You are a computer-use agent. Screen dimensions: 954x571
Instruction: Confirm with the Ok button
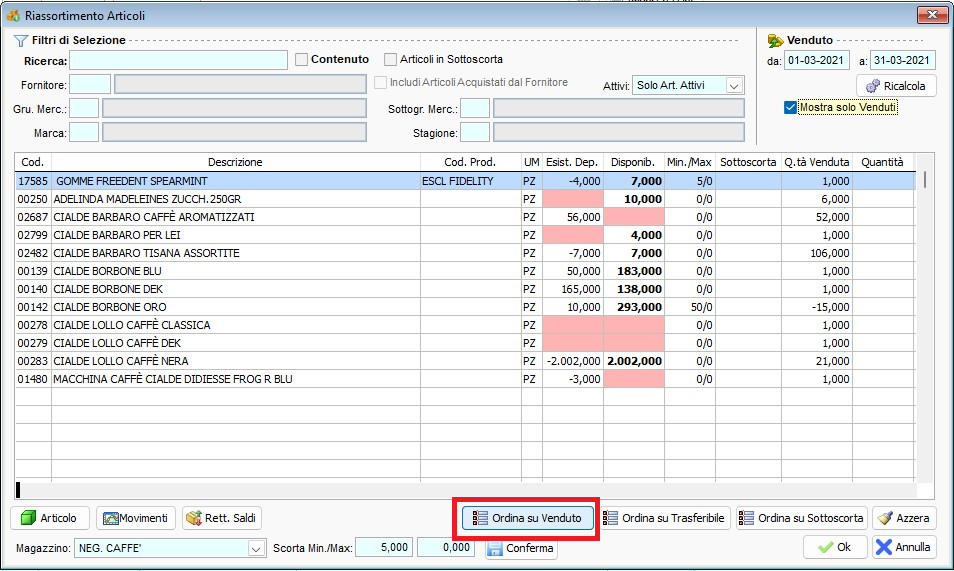point(835,548)
